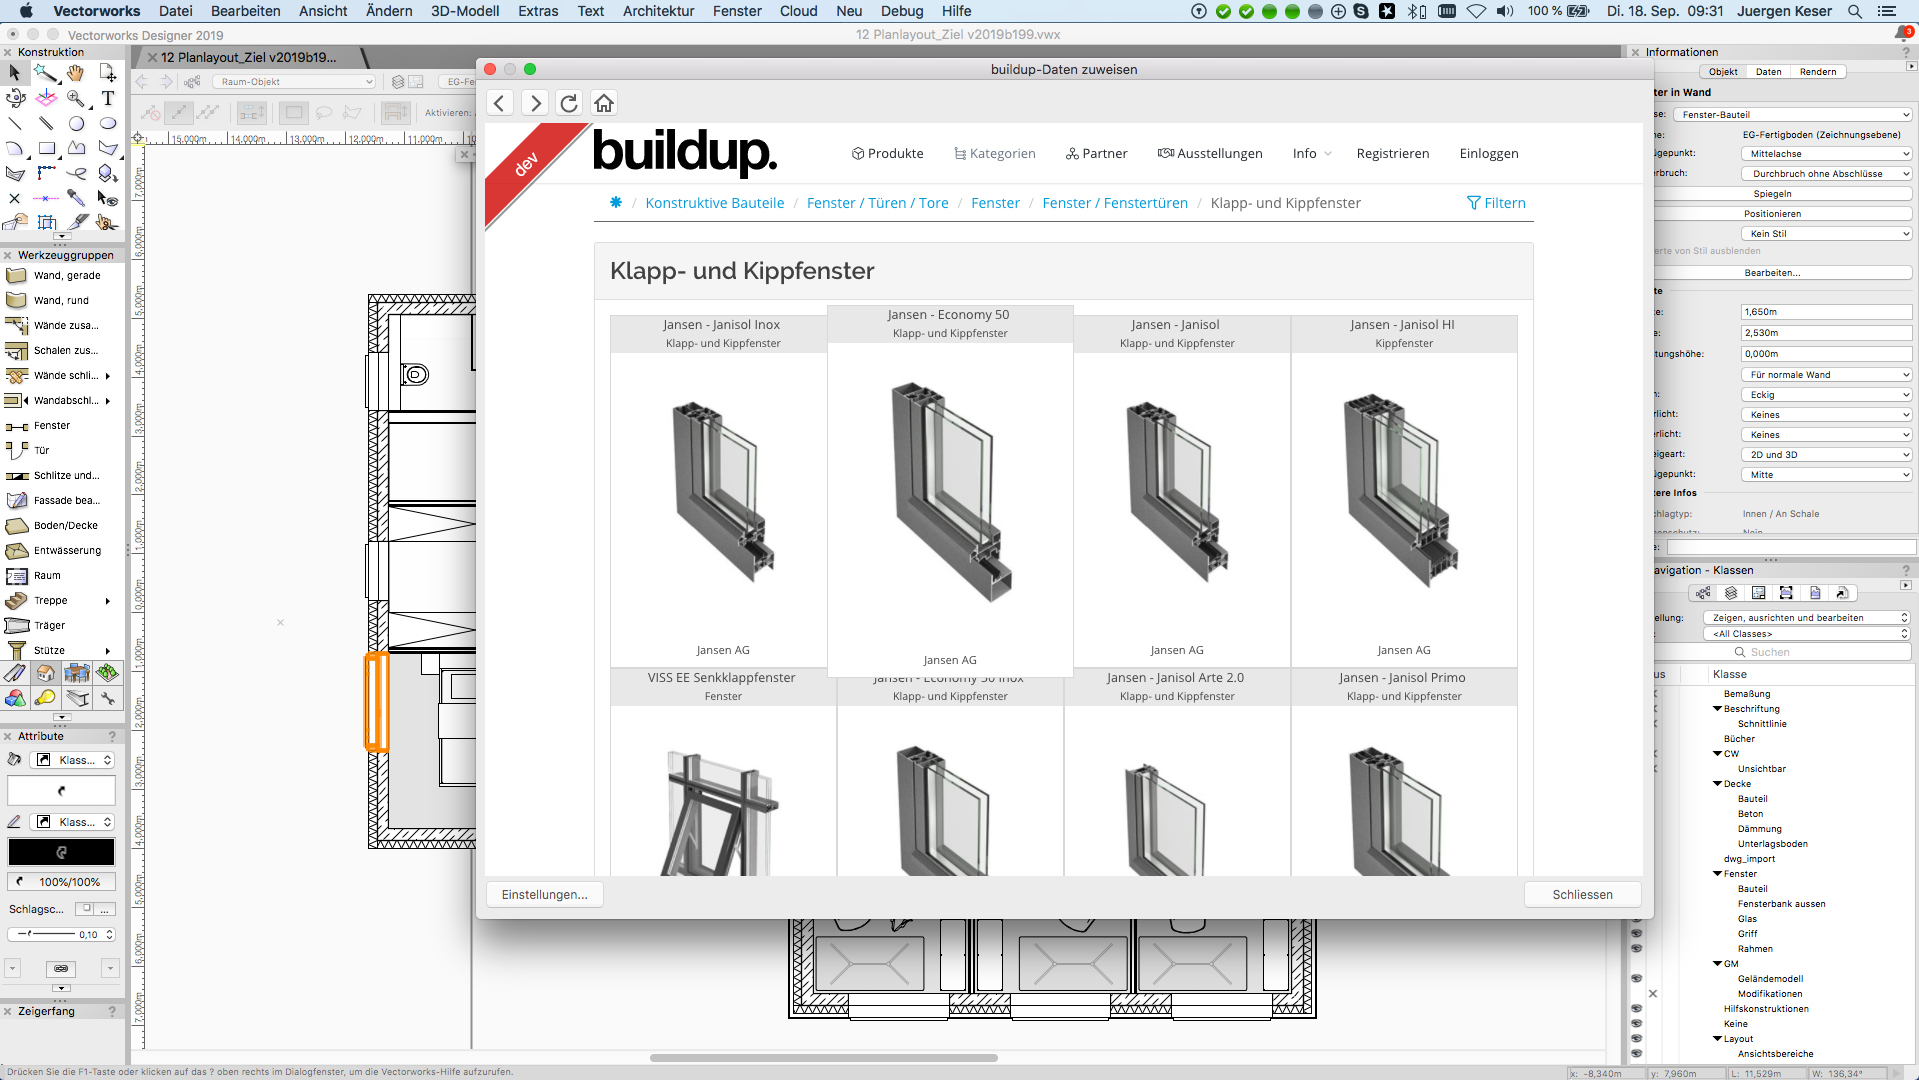Screen dimensions: 1919x1080
Task: Select the Circle tool
Action: (x=76, y=123)
